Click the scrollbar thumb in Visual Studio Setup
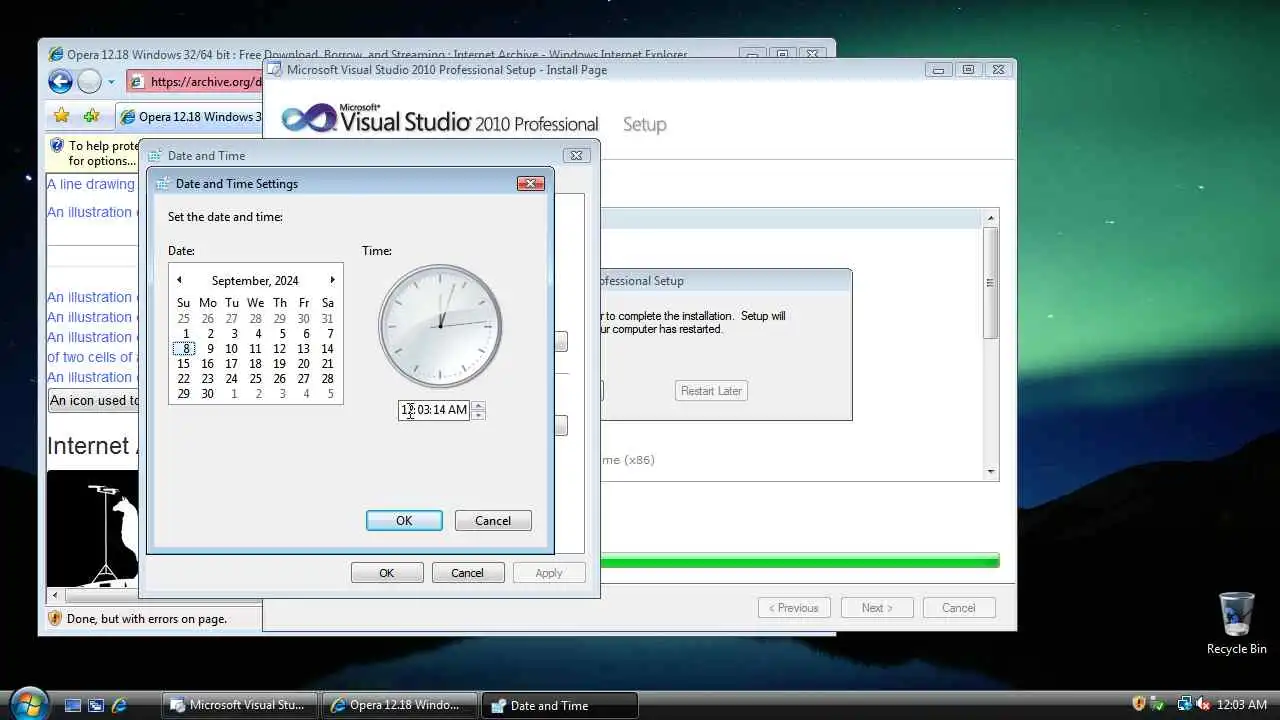This screenshot has width=1280, height=720. pos(991,283)
